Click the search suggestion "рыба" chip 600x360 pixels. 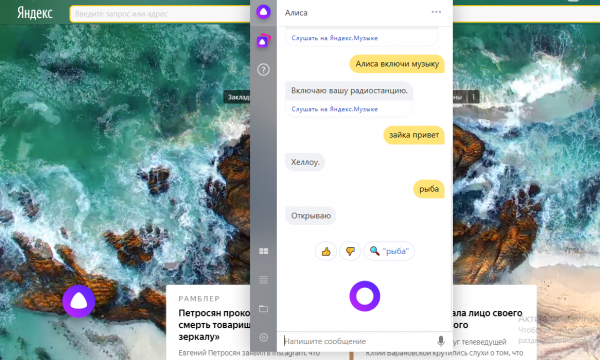click(x=389, y=251)
